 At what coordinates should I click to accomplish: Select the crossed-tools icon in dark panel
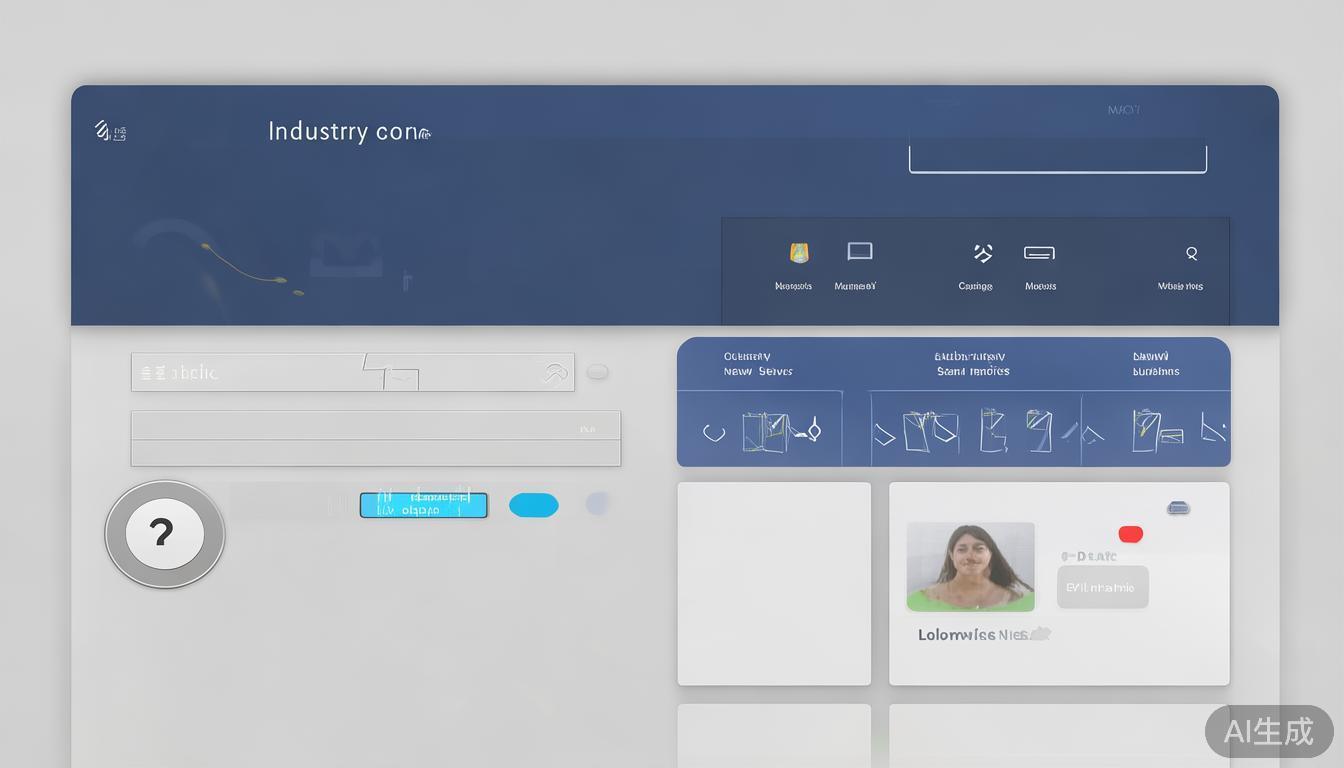click(982, 253)
